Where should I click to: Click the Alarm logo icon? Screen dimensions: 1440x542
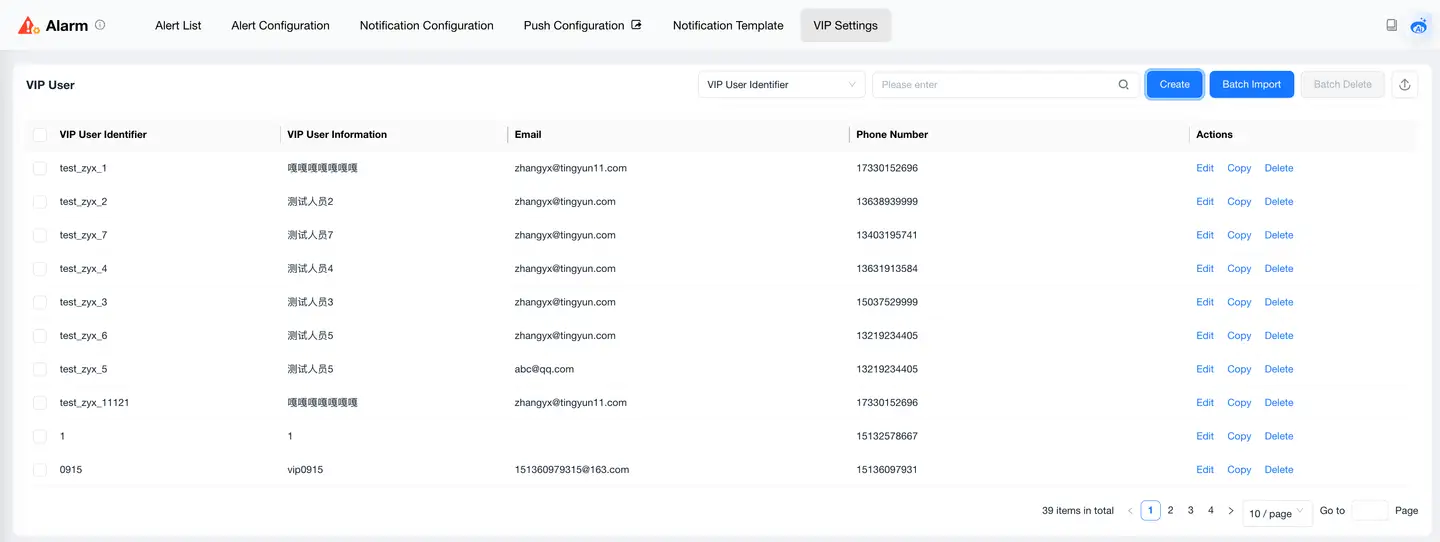pyautogui.click(x=29, y=26)
